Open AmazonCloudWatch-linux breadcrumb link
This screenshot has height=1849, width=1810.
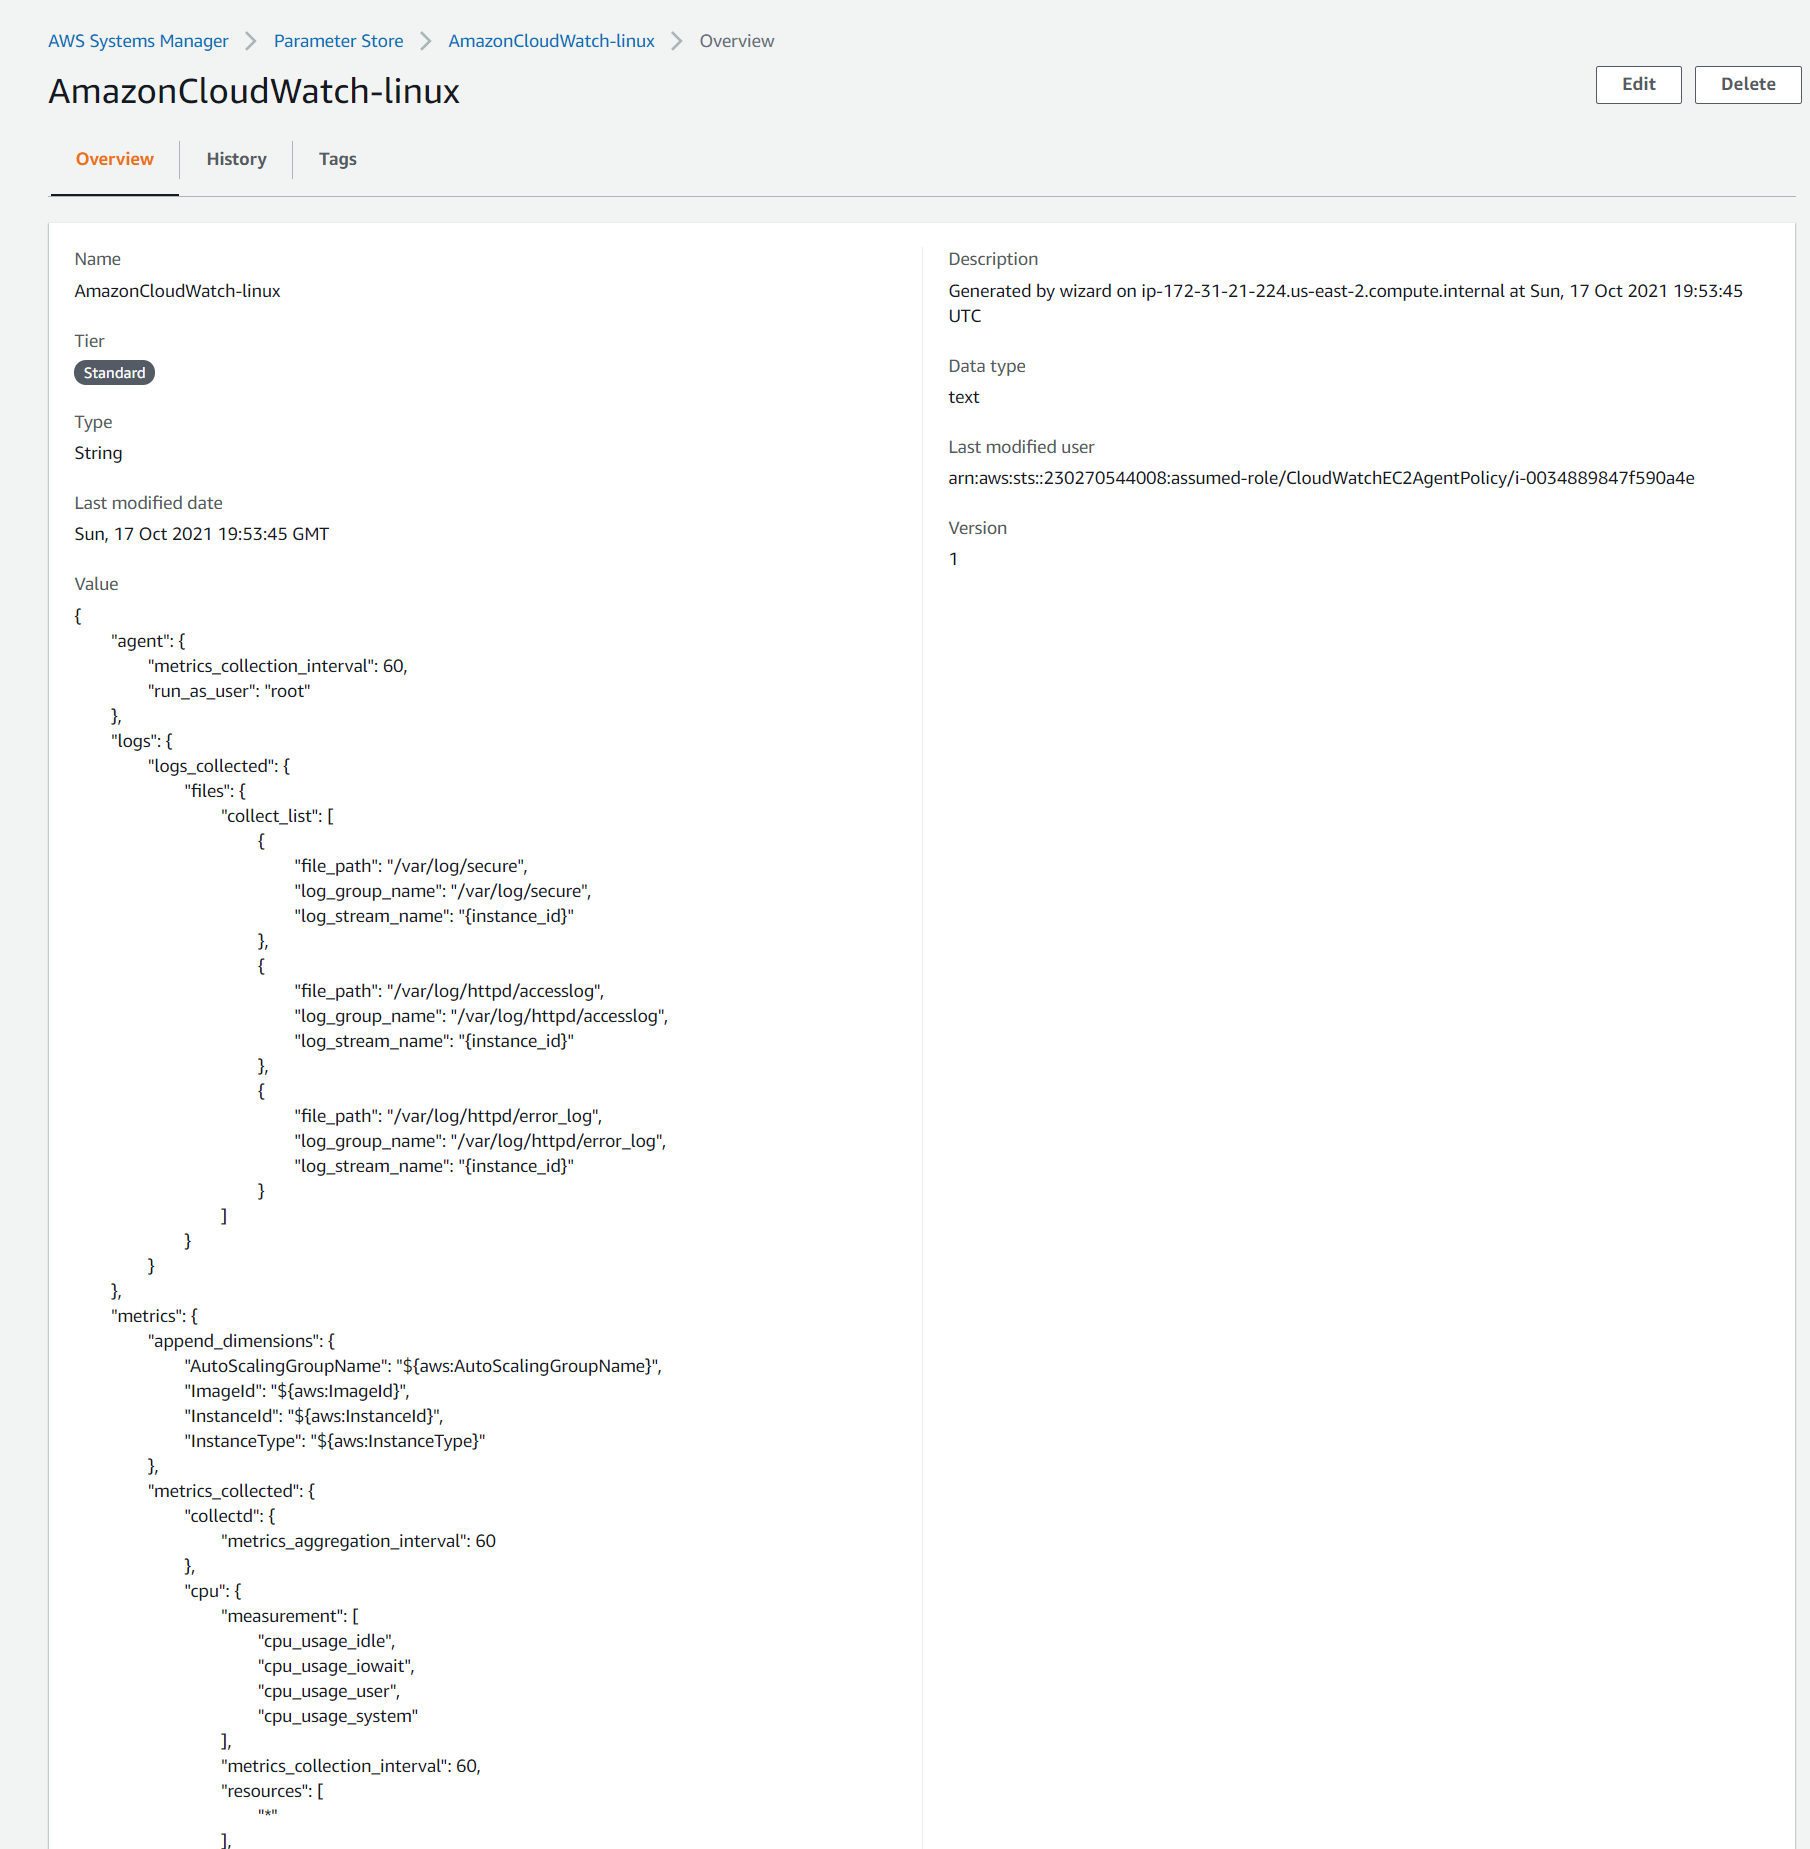point(551,41)
